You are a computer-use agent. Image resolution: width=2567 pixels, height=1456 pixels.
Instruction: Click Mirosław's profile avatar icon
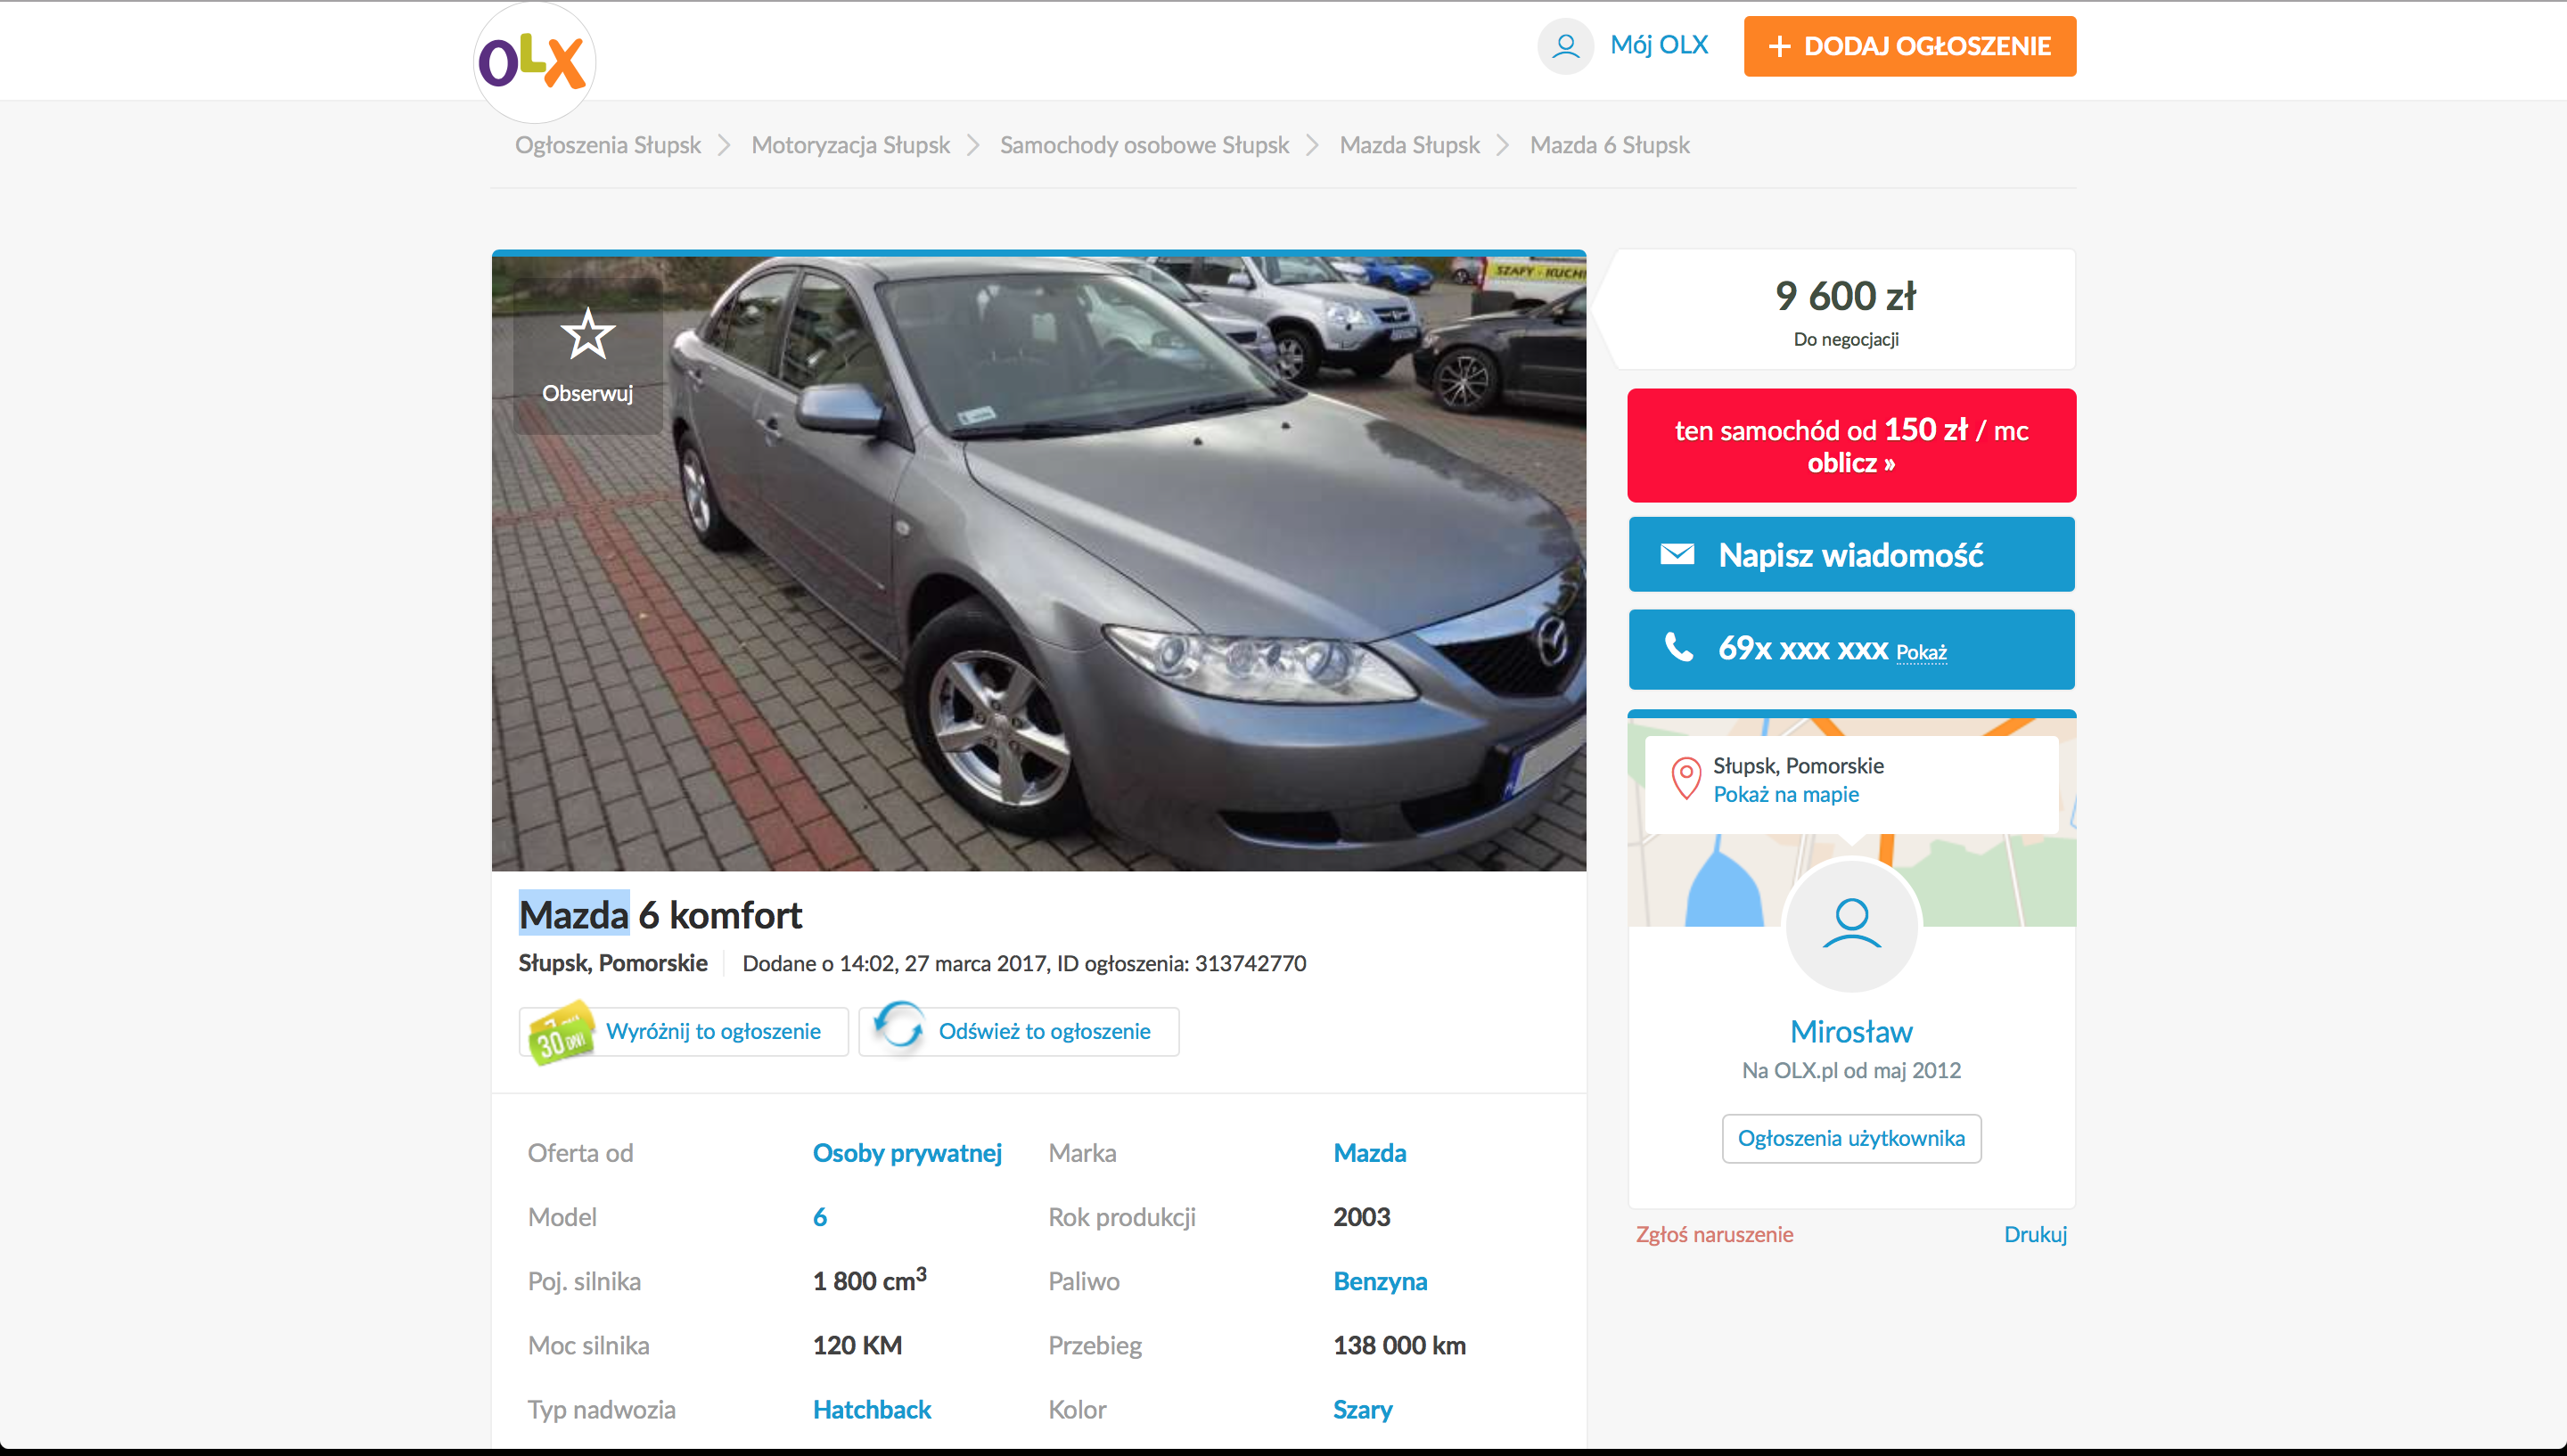[1851, 925]
